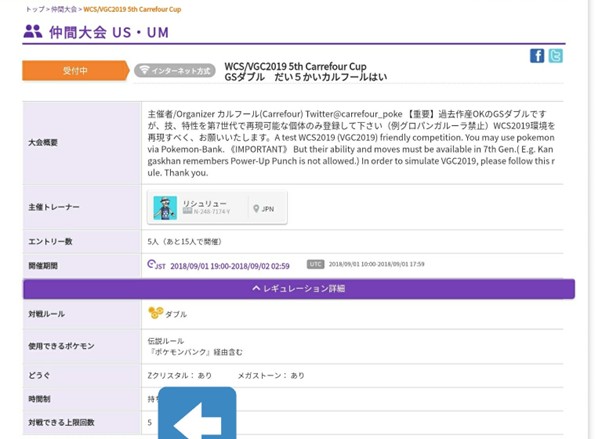Click the JPN location pin icon
Screen dimensions: 602x439
click(256, 209)
